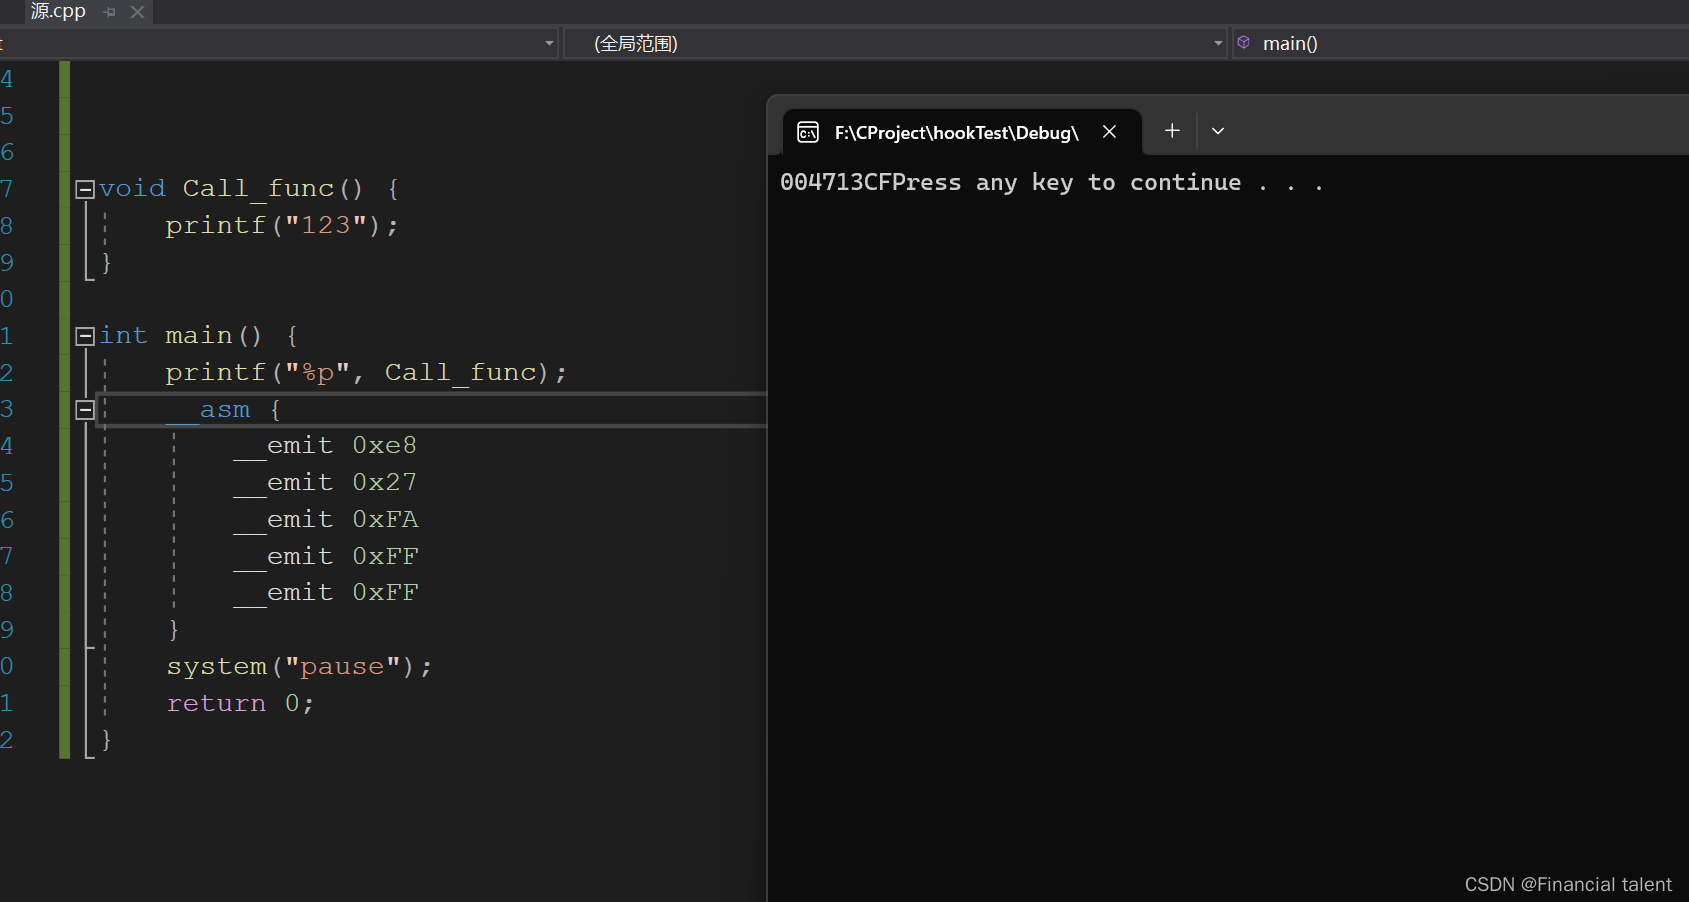Image resolution: width=1689 pixels, height=902 pixels.
Task: Click the printf("%p", Call_func) line
Action: tap(366, 372)
